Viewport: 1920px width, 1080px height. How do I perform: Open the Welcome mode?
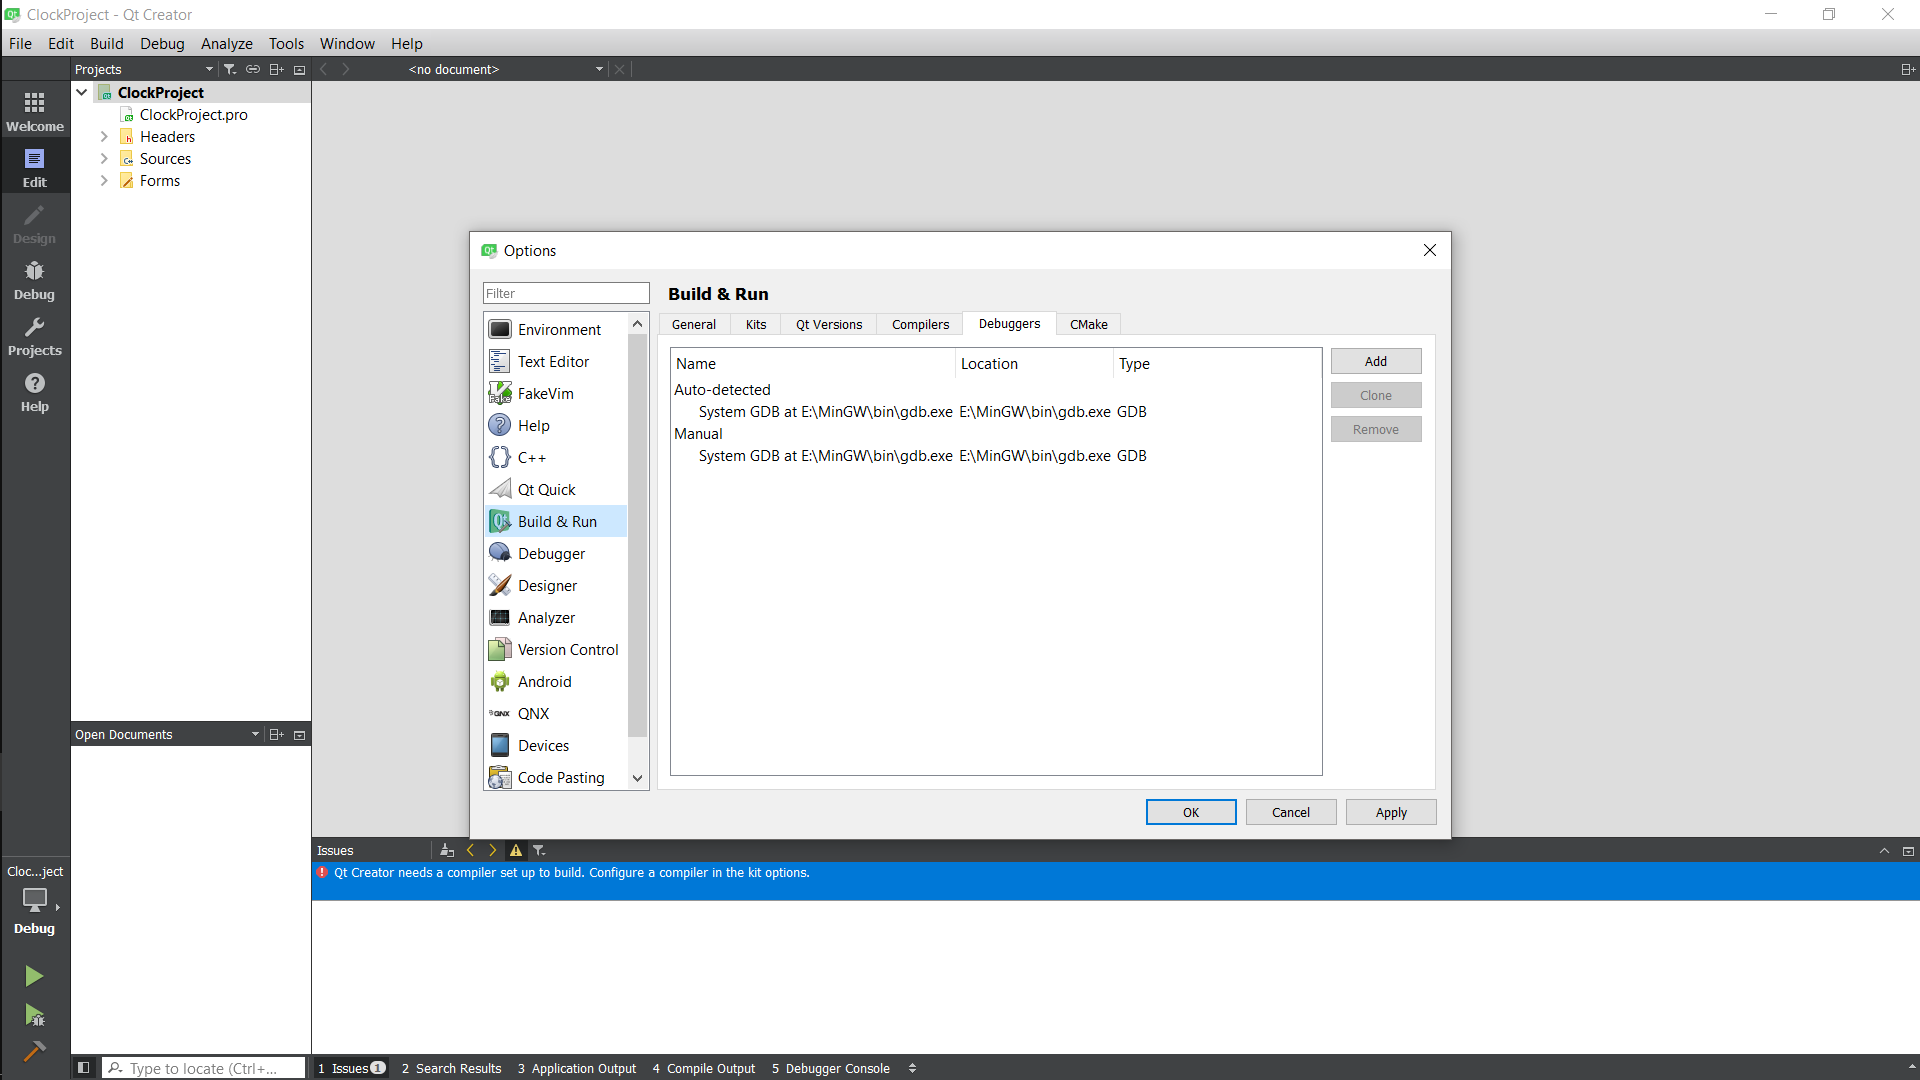(35, 111)
